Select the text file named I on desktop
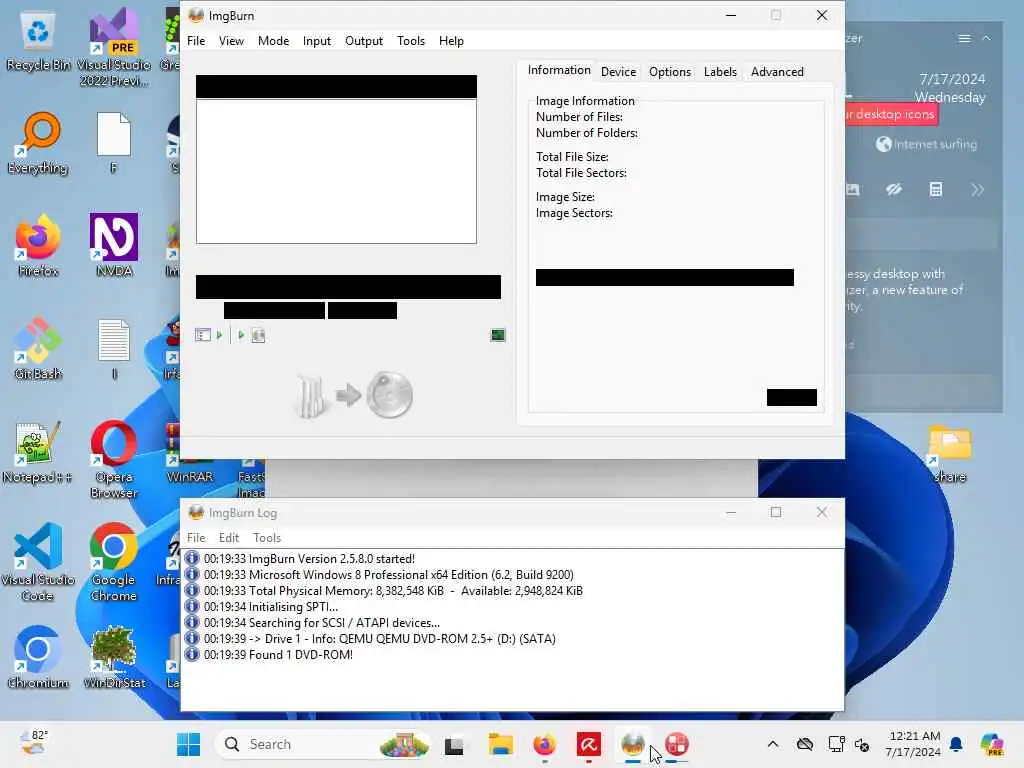The height and width of the screenshot is (768, 1024). click(x=114, y=349)
